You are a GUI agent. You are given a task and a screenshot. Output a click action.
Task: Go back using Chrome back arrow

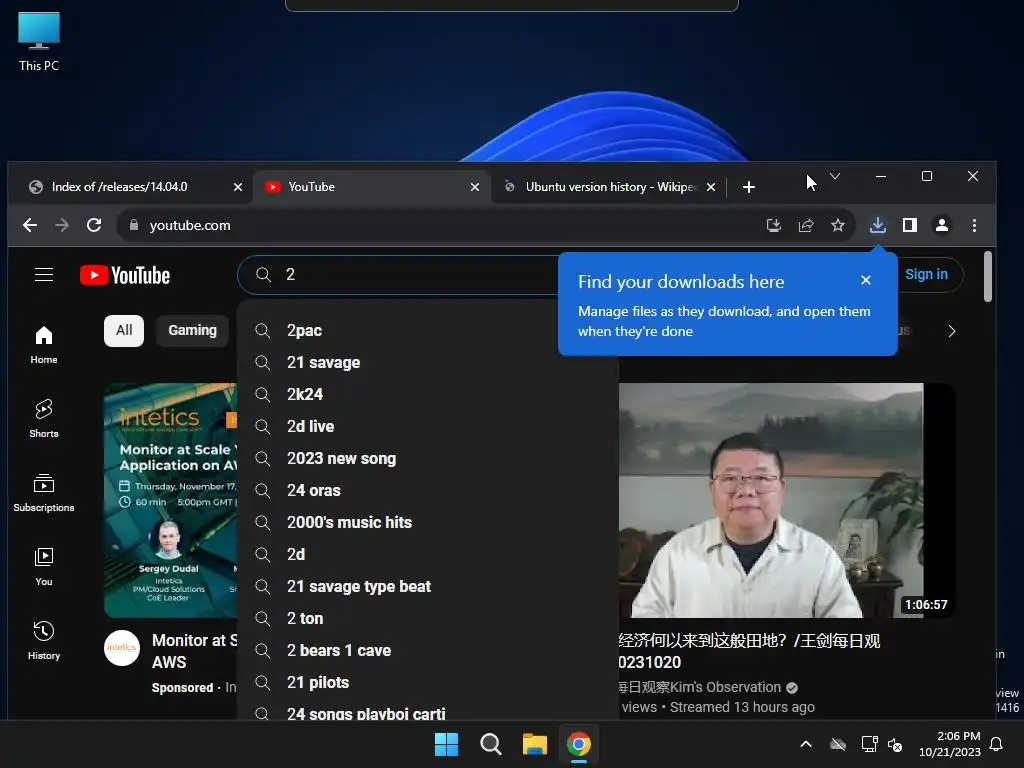pyautogui.click(x=29, y=225)
